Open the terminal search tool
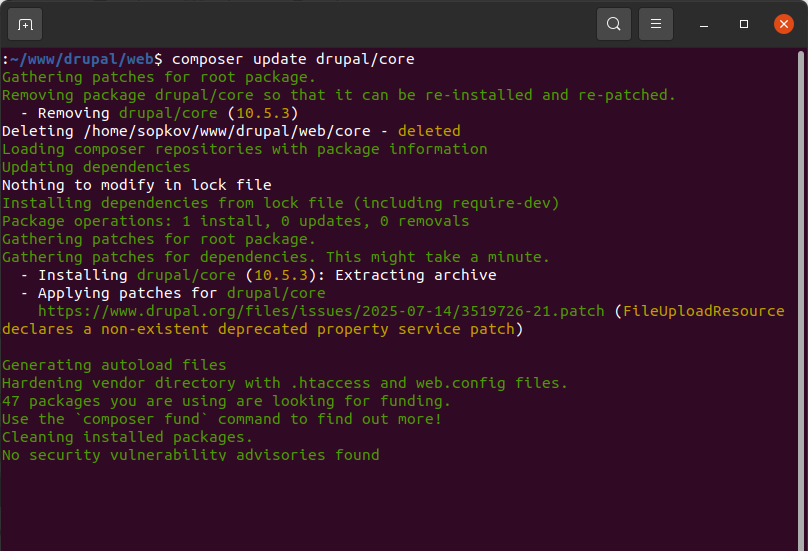The height and width of the screenshot is (551, 808). [613, 23]
